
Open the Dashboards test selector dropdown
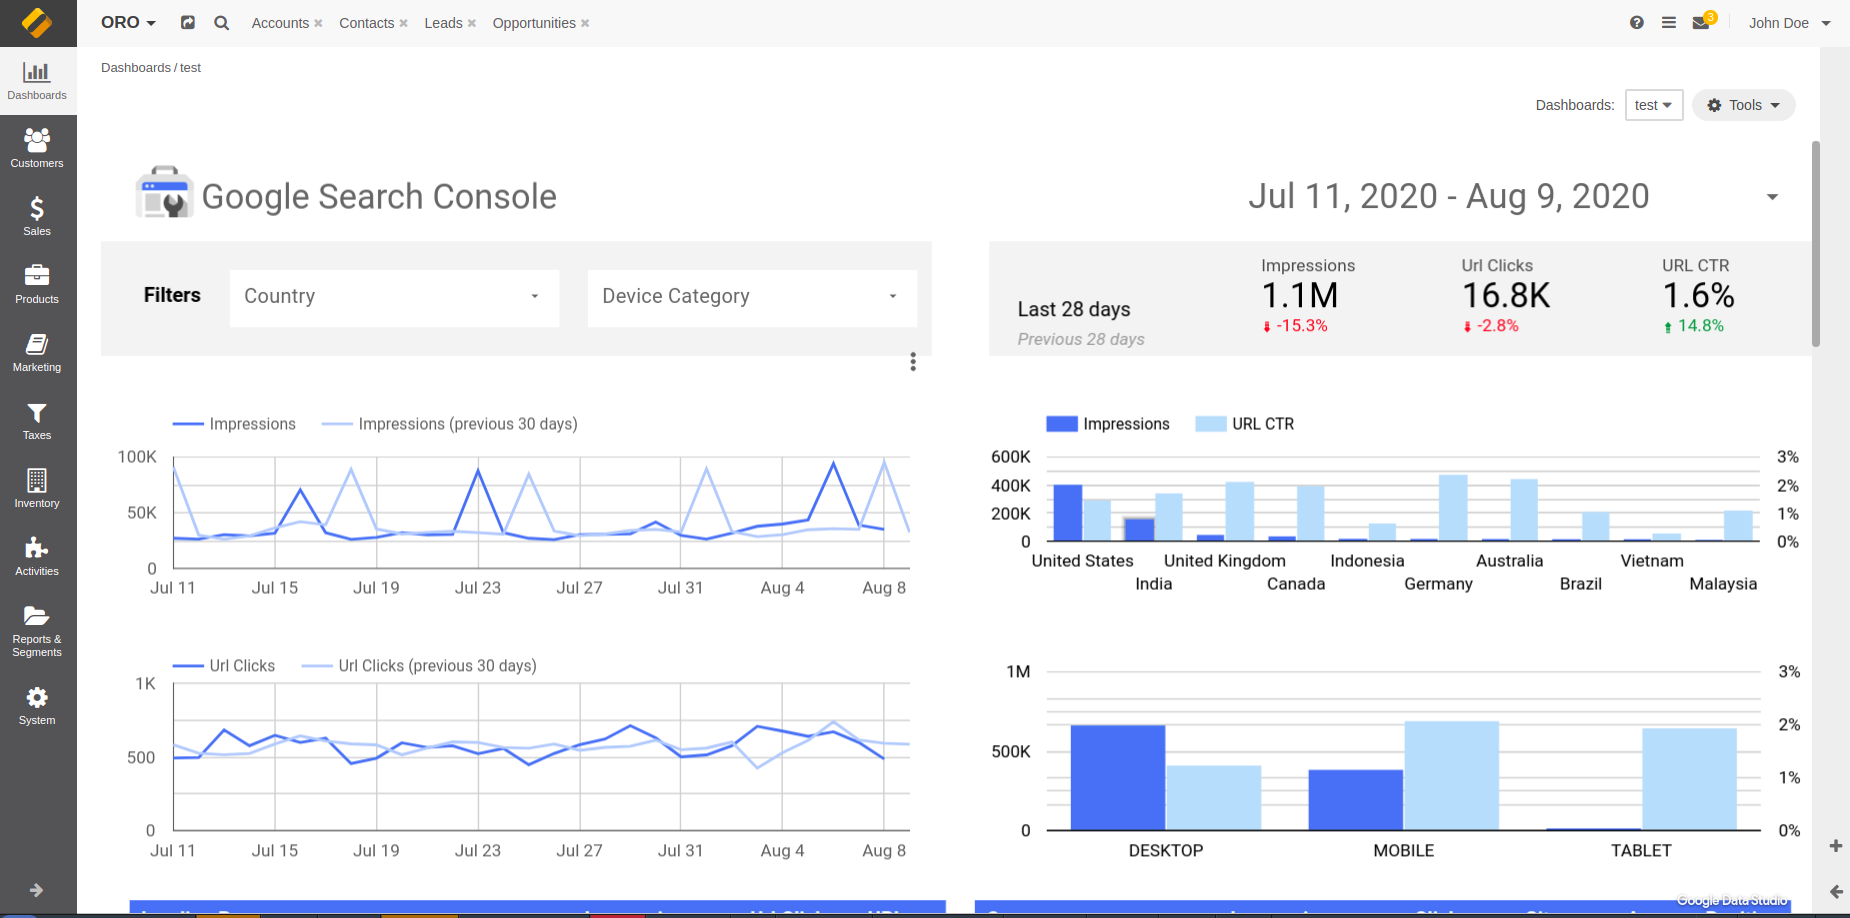pos(1653,105)
